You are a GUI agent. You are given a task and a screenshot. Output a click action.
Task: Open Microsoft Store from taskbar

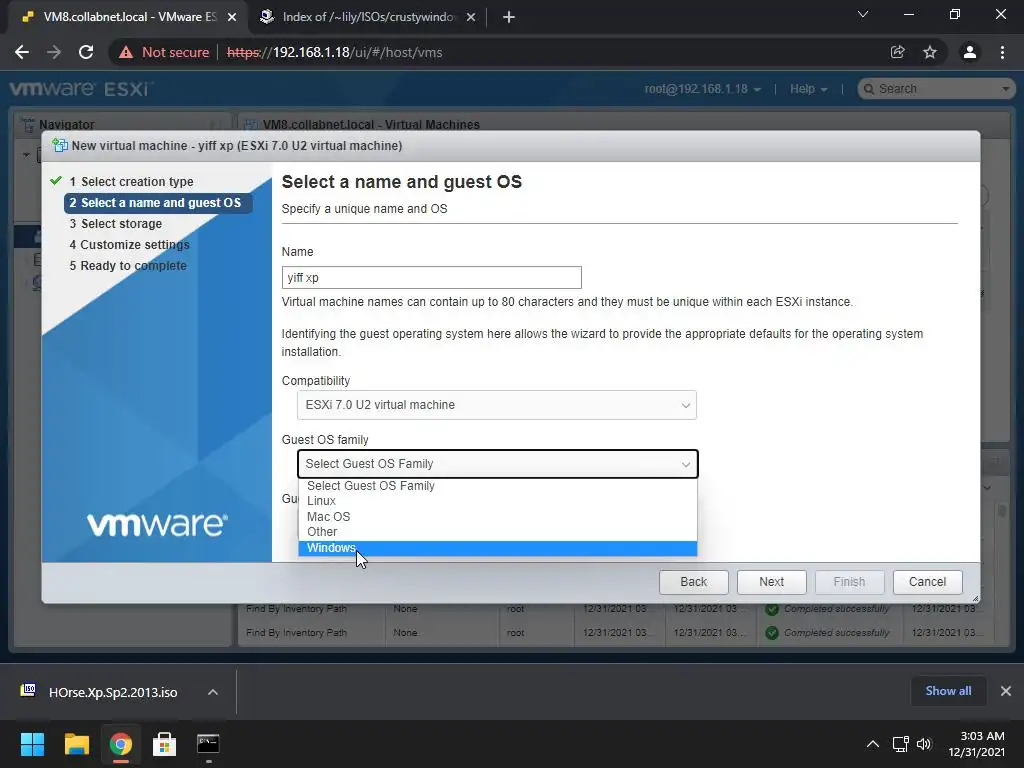pyautogui.click(x=164, y=744)
